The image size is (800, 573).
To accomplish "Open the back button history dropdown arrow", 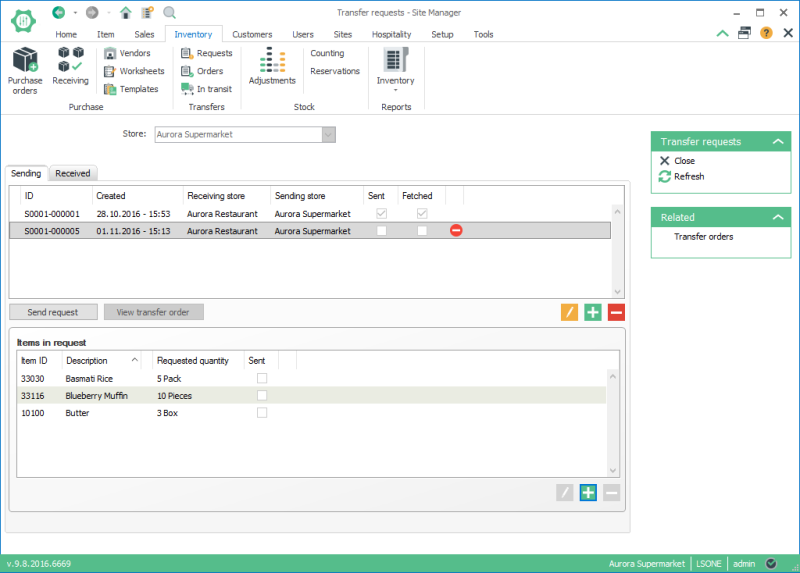I will (75, 12).
